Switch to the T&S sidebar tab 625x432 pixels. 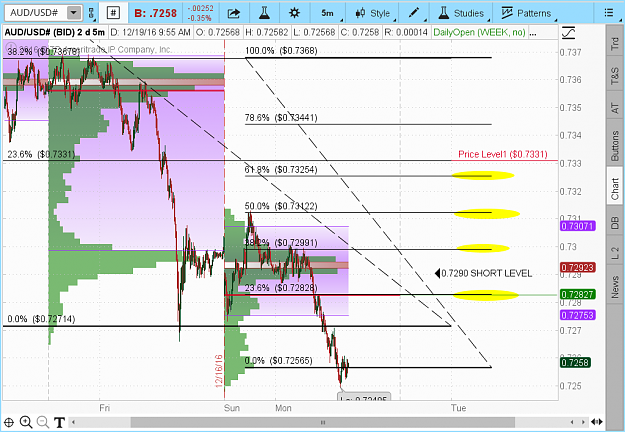pos(614,76)
